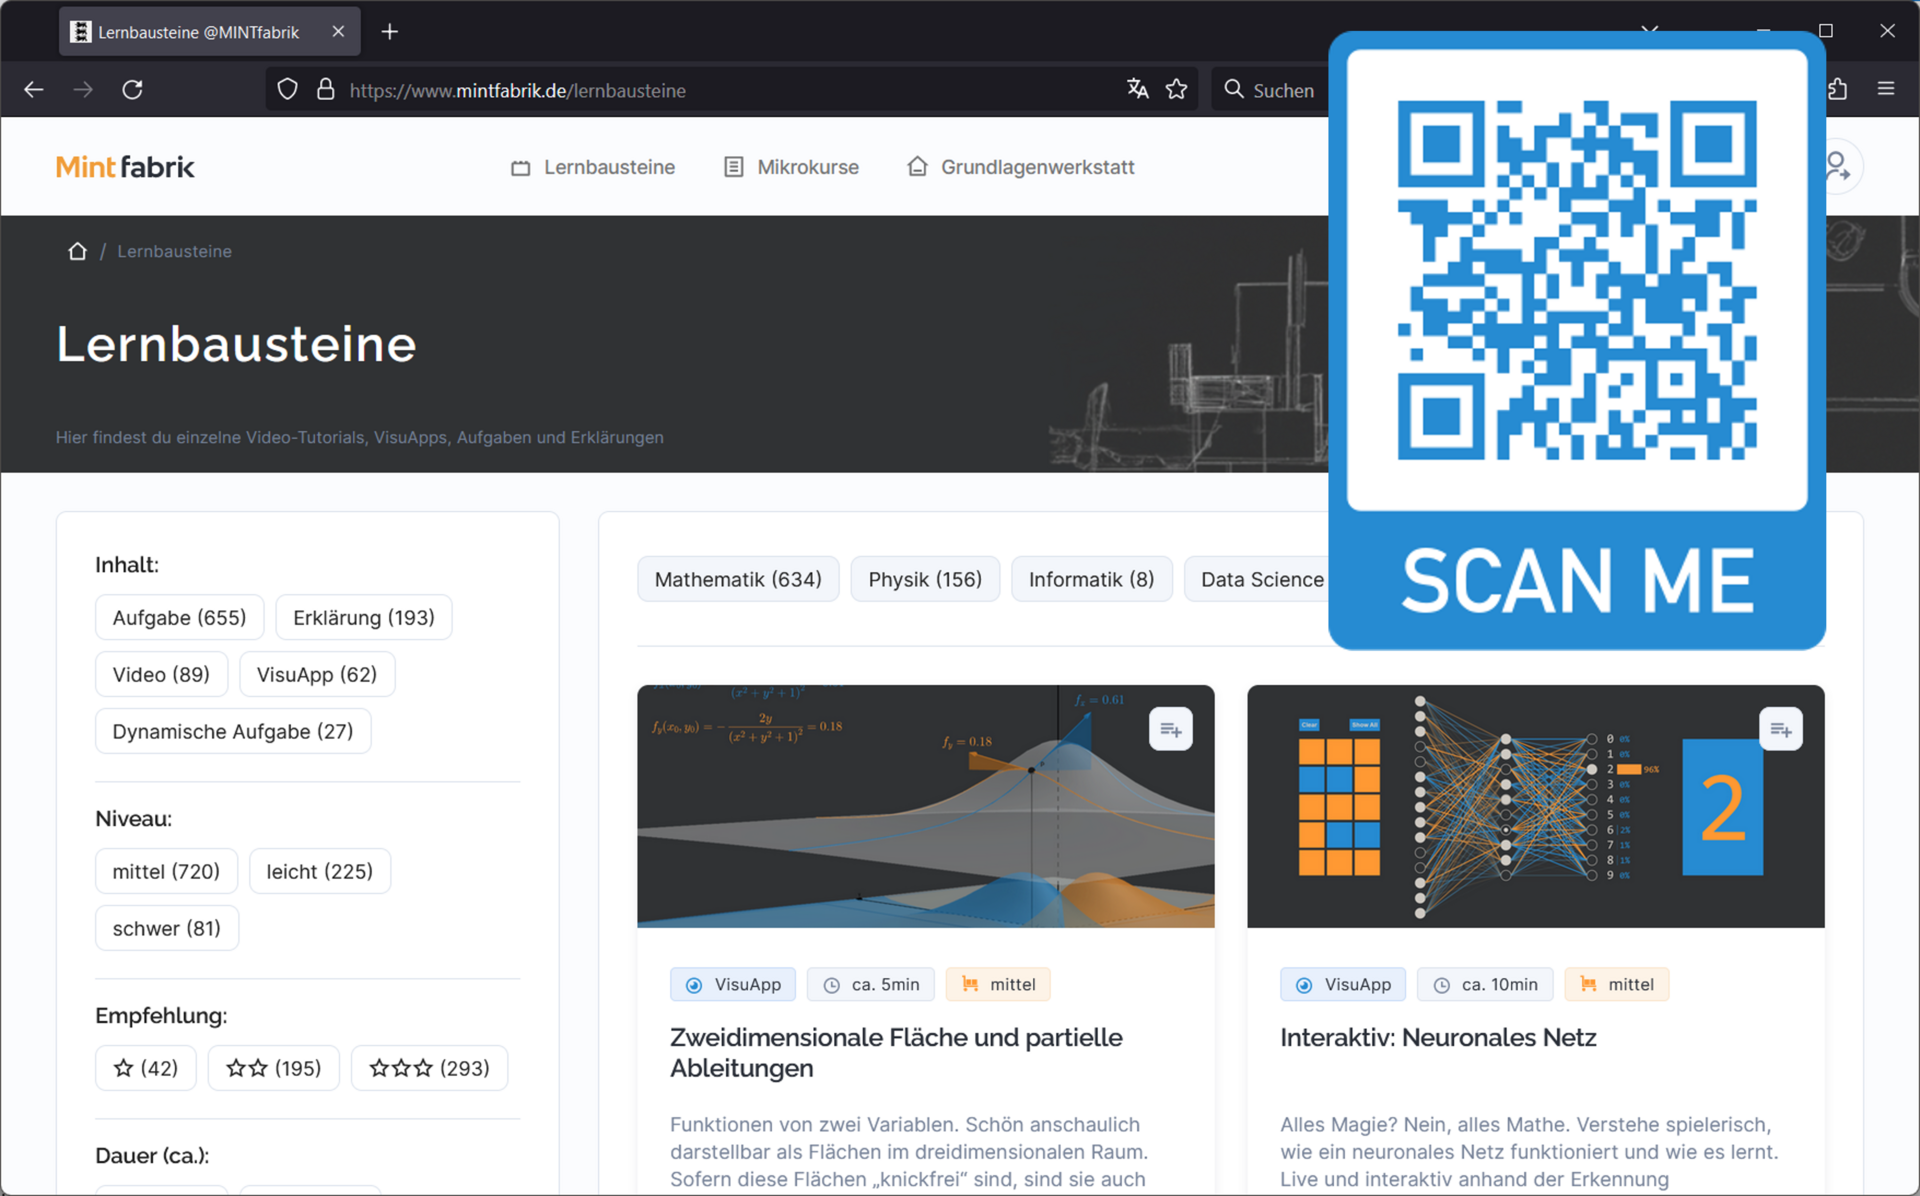Select the Lernbausteine @MINTfabrik browser tab
Image resolution: width=1920 pixels, height=1196 pixels.
click(209, 32)
